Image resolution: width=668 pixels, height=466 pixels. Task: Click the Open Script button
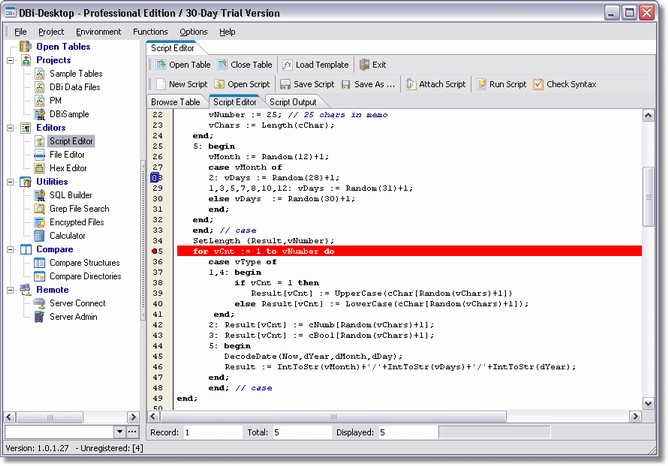[x=242, y=84]
